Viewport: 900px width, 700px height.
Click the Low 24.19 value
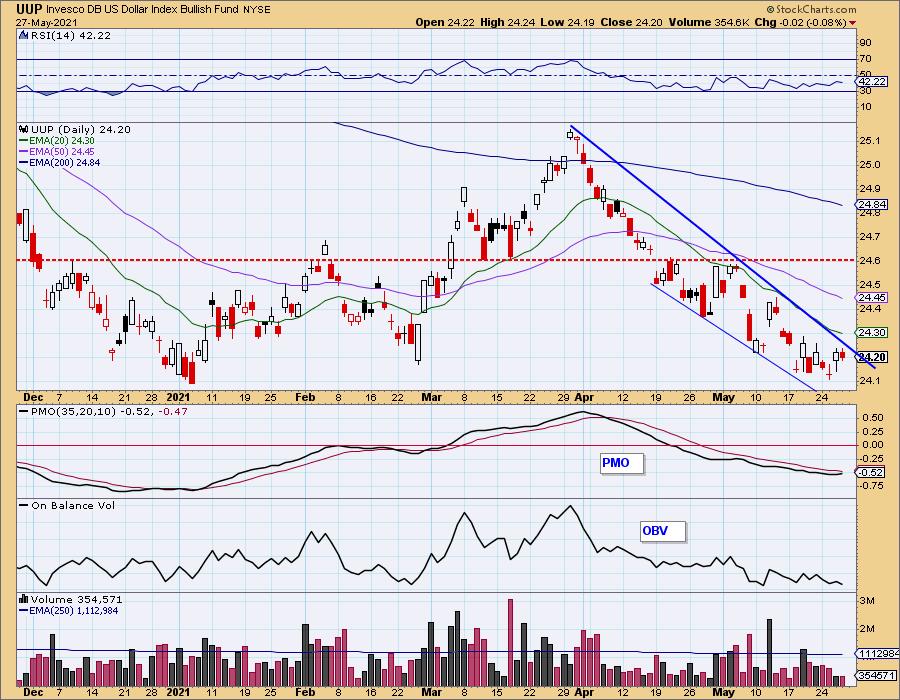click(567, 22)
